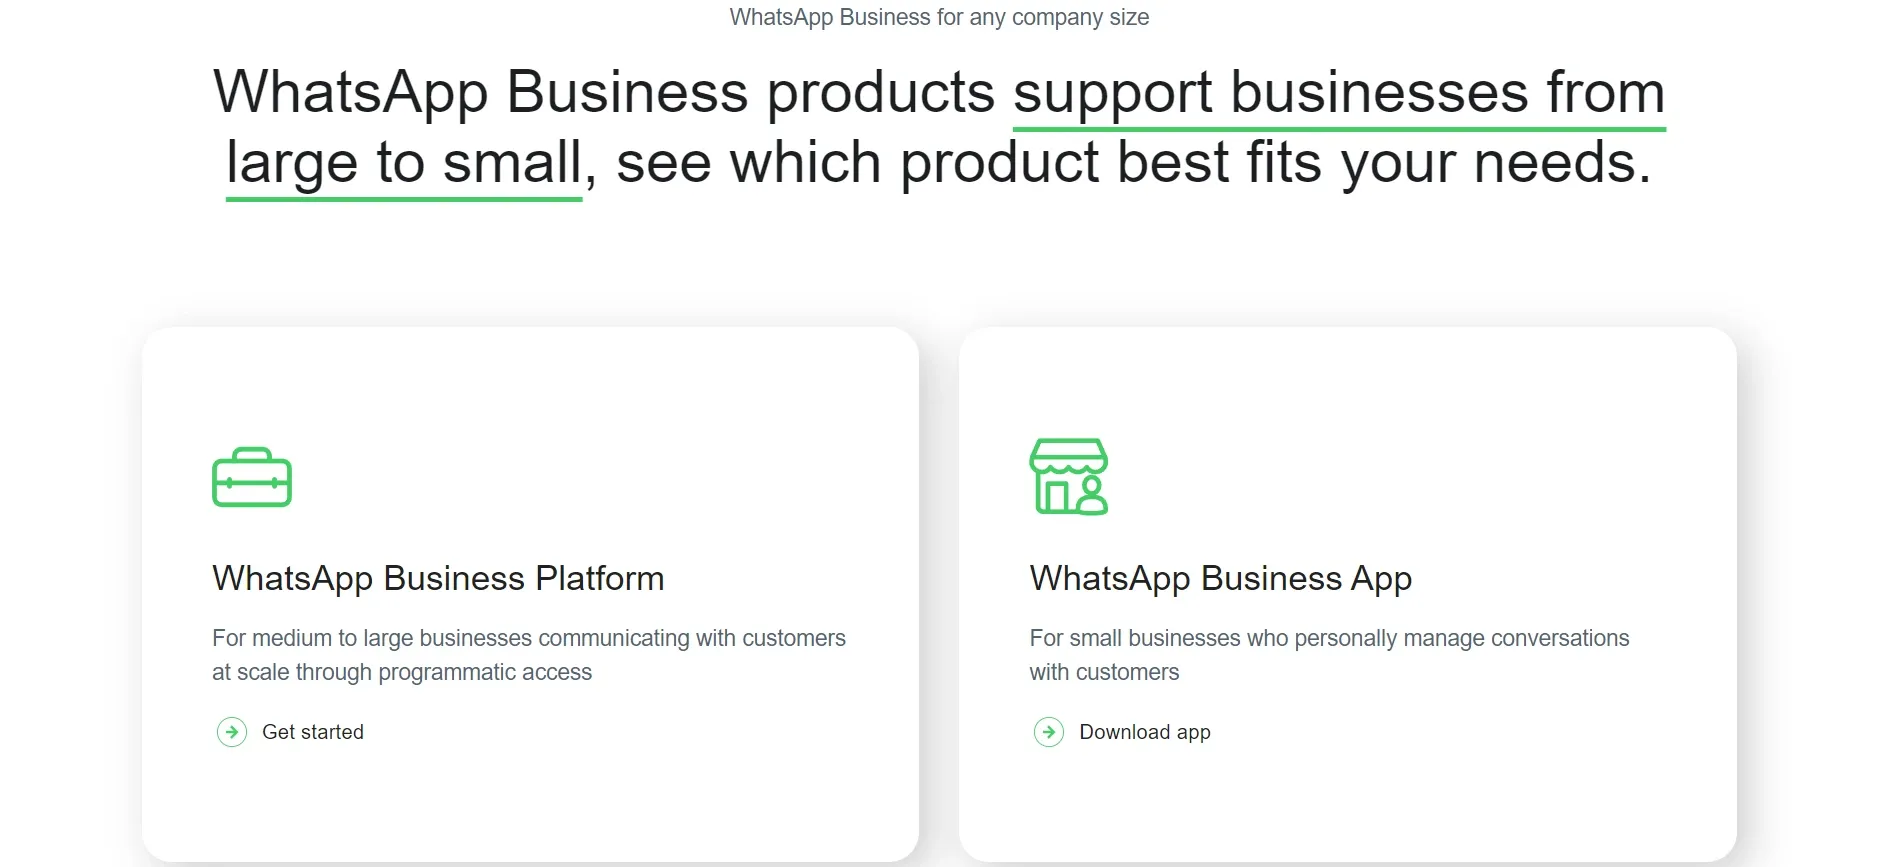Click the 'WhatsApp Business for any company size' subtitle
1885x867 pixels.
click(x=939, y=17)
